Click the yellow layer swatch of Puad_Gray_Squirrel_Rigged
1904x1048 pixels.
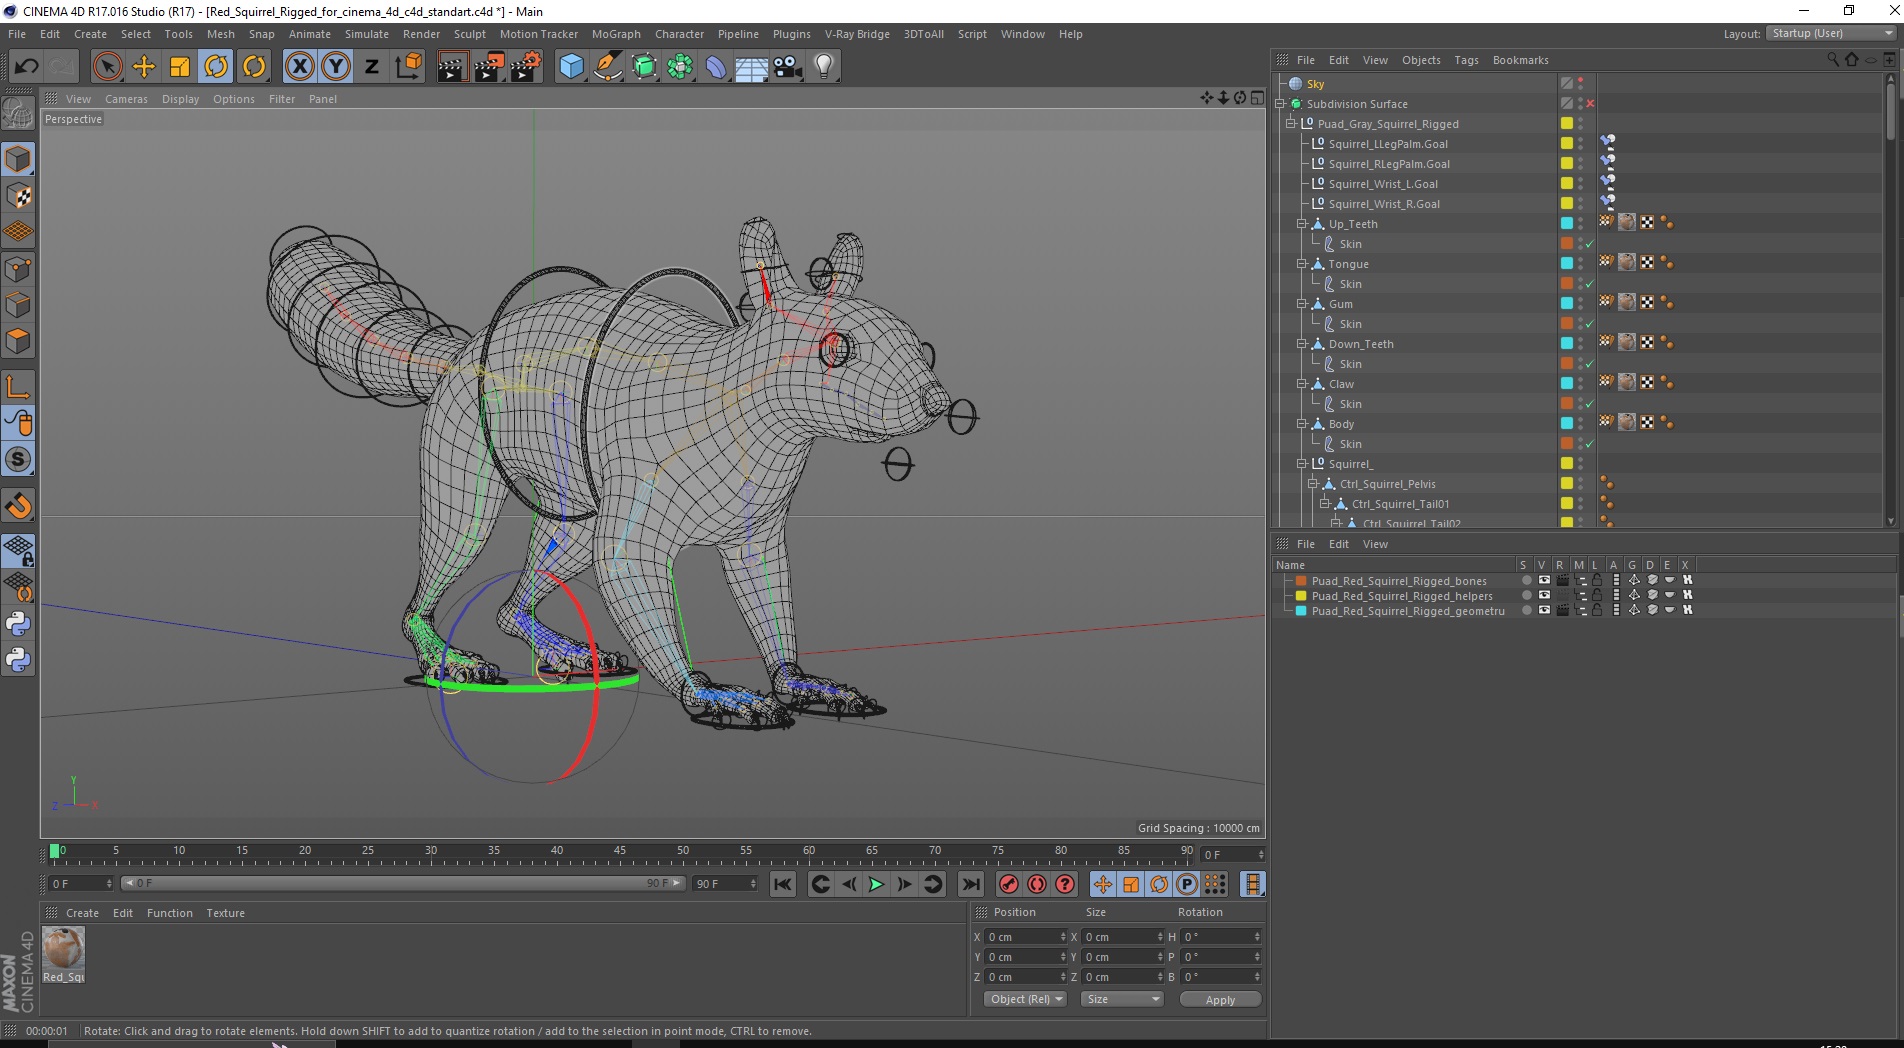(x=1566, y=124)
